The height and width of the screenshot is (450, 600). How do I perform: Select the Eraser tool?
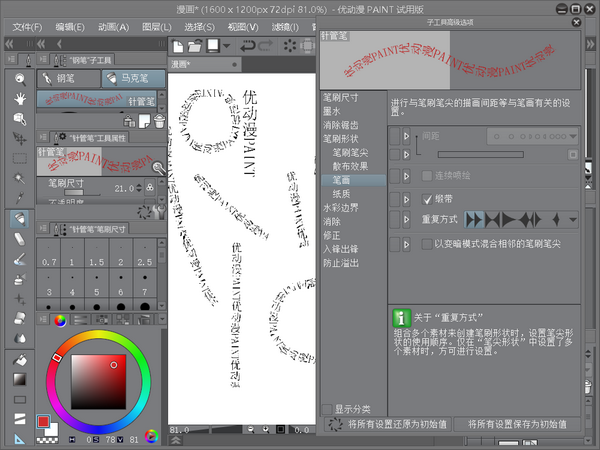pos(20,239)
